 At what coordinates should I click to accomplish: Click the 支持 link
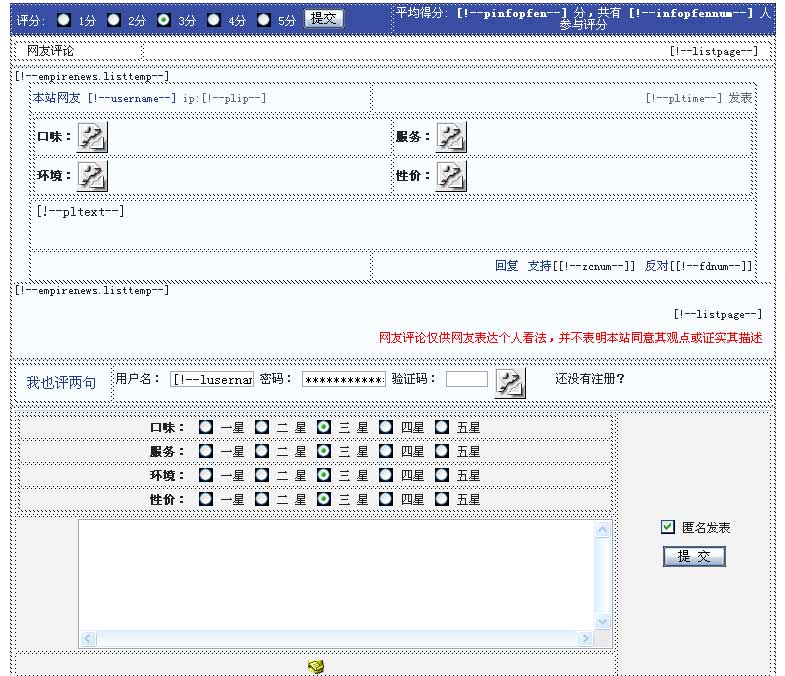coord(539,266)
